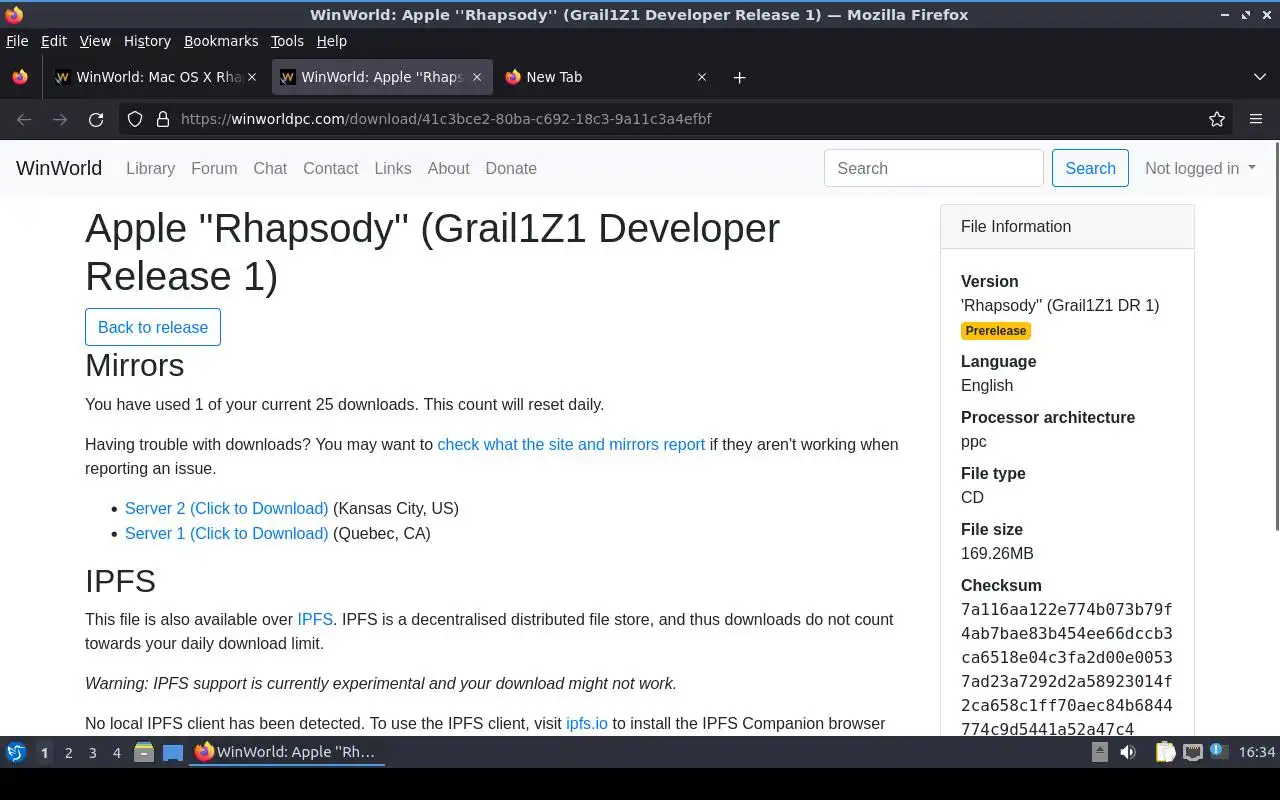The width and height of the screenshot is (1280, 800).
Task: Open a new tab with plus button
Action: pyautogui.click(x=739, y=77)
